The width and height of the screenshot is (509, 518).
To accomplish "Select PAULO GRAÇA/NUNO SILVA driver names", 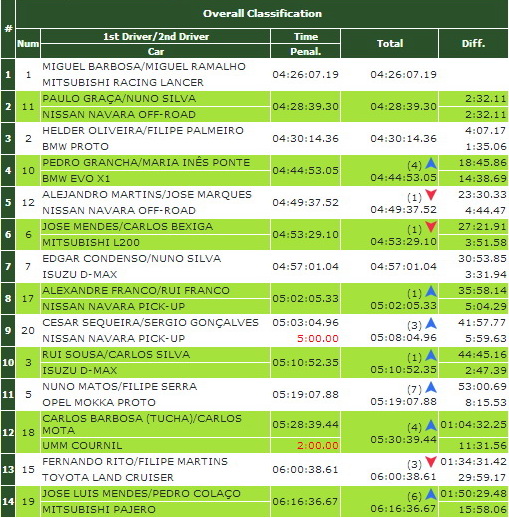I will [x=119, y=98].
